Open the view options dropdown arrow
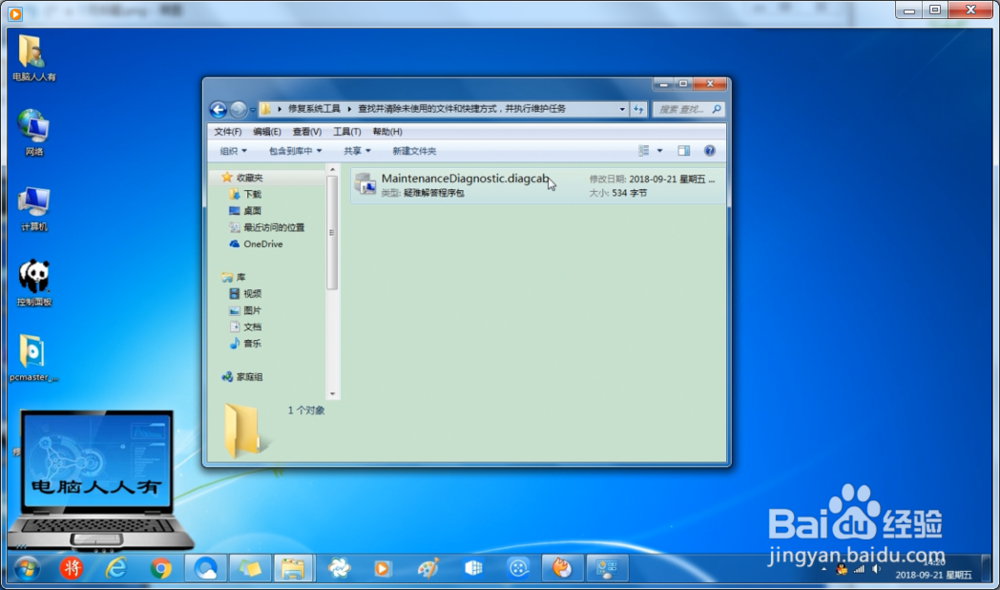Screen dimensions: 1000x590 coord(660,151)
